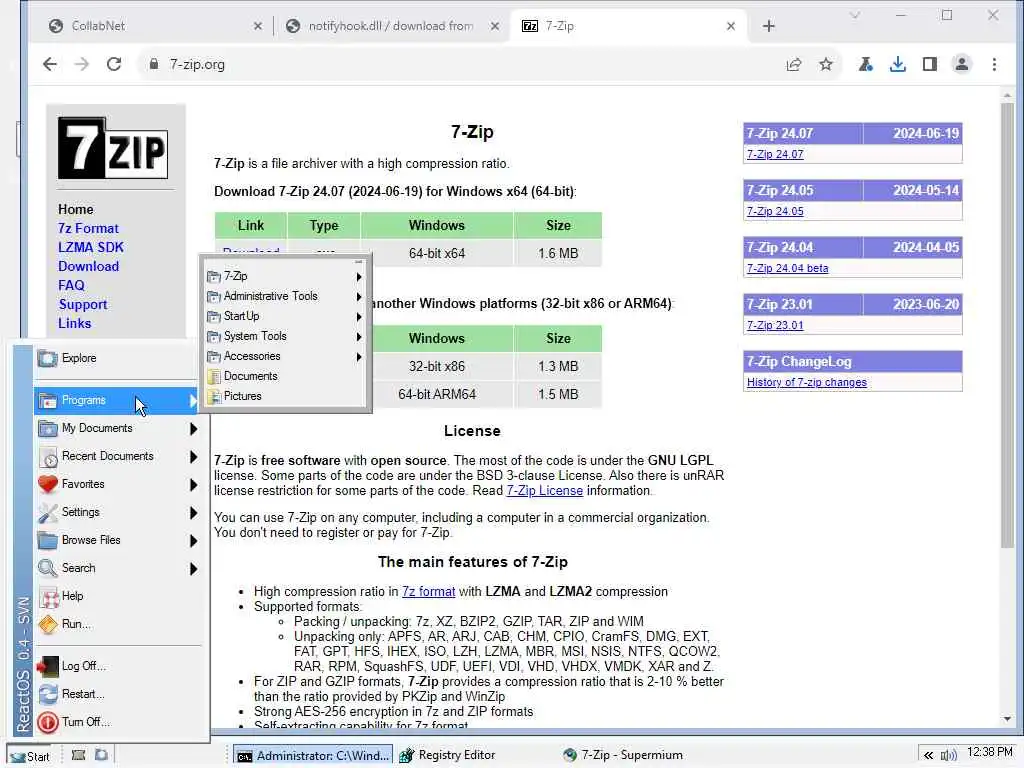Open the LZMA SDK sidebar link
Viewport: 1024px width, 768px height.
(x=91, y=248)
